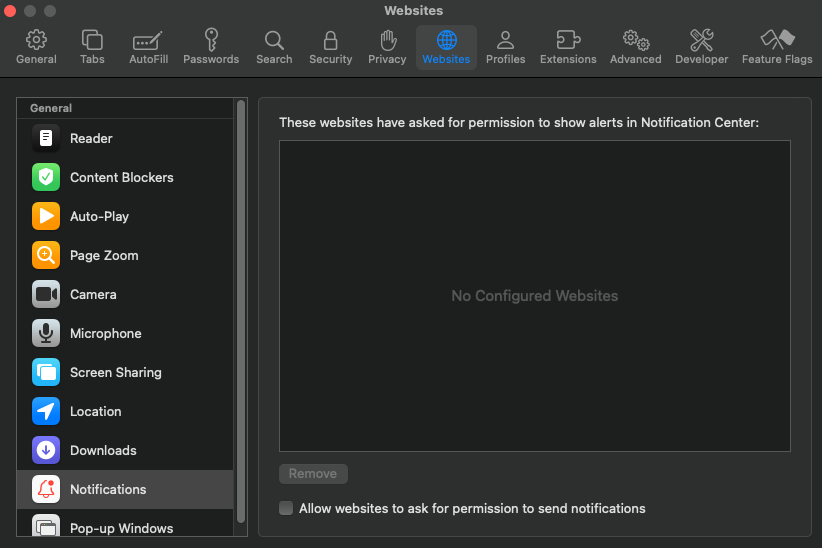Open the Passwords tab
The image size is (822, 548).
pyautogui.click(x=211, y=46)
